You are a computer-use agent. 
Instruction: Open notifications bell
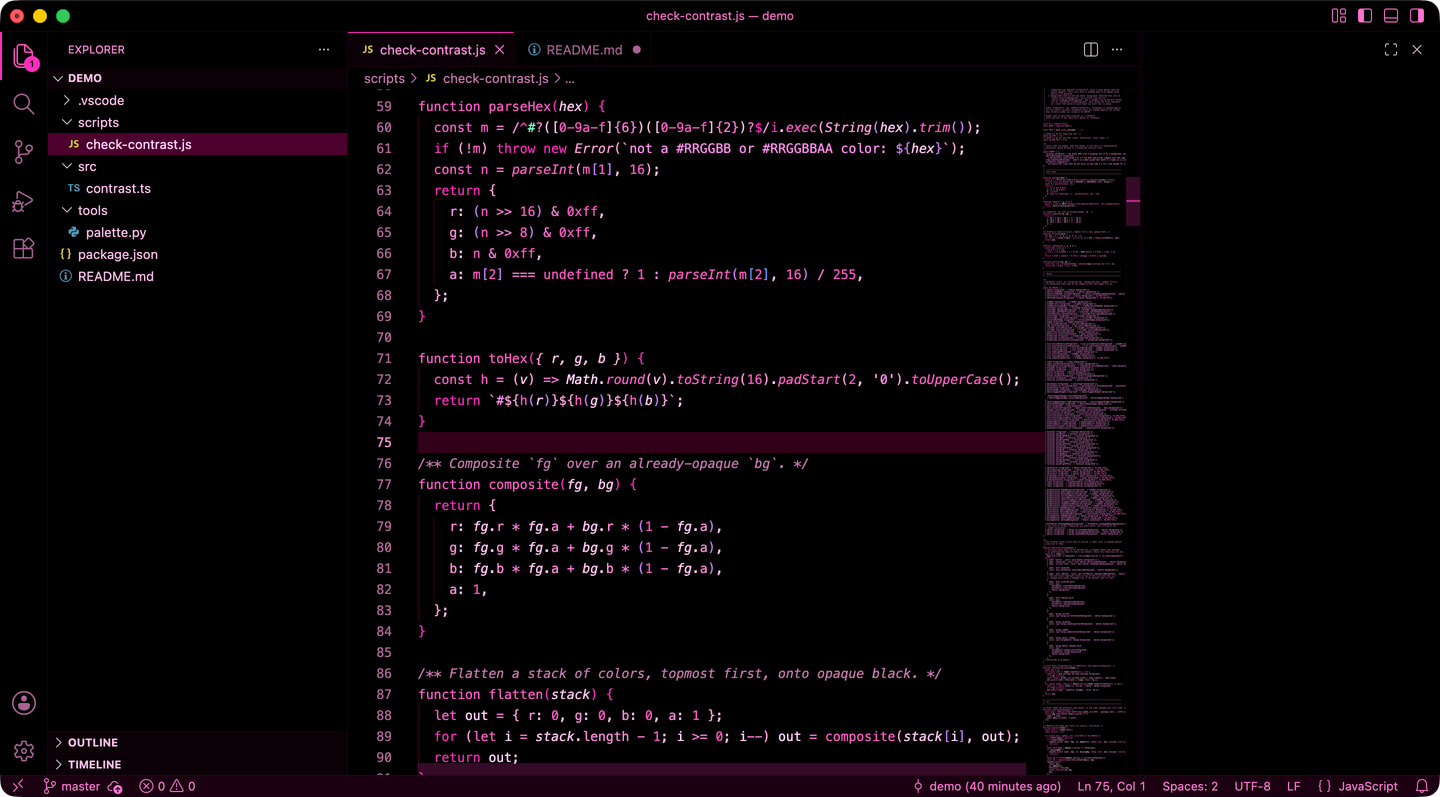tap(1422, 786)
